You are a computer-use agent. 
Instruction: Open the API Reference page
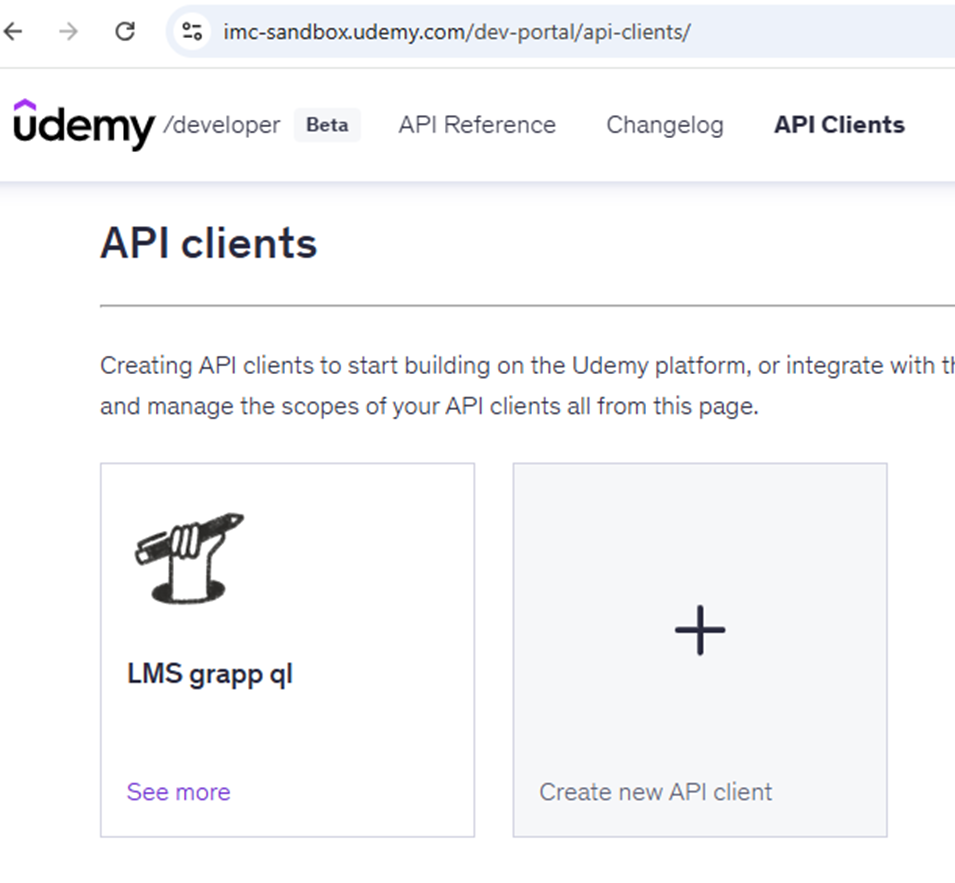(477, 125)
